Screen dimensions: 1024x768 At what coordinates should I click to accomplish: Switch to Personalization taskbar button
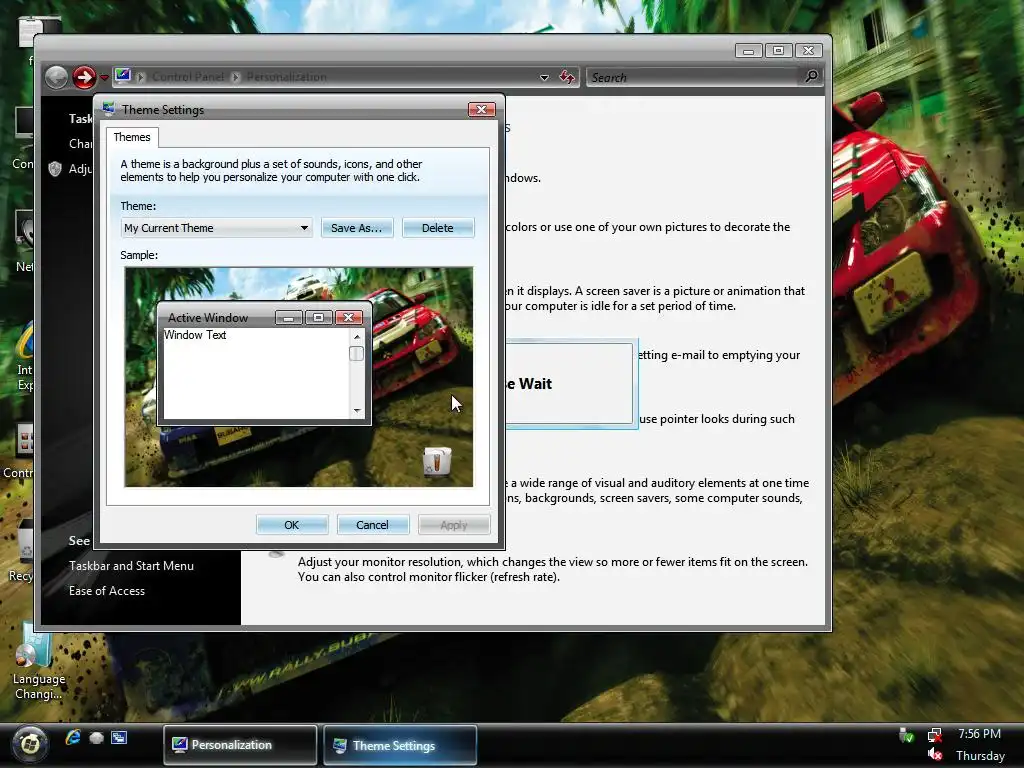240,745
